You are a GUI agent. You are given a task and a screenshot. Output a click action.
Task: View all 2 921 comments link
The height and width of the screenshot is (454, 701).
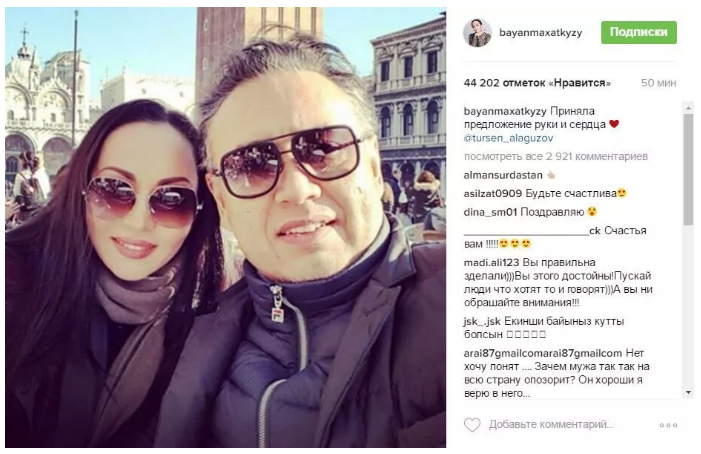556,156
